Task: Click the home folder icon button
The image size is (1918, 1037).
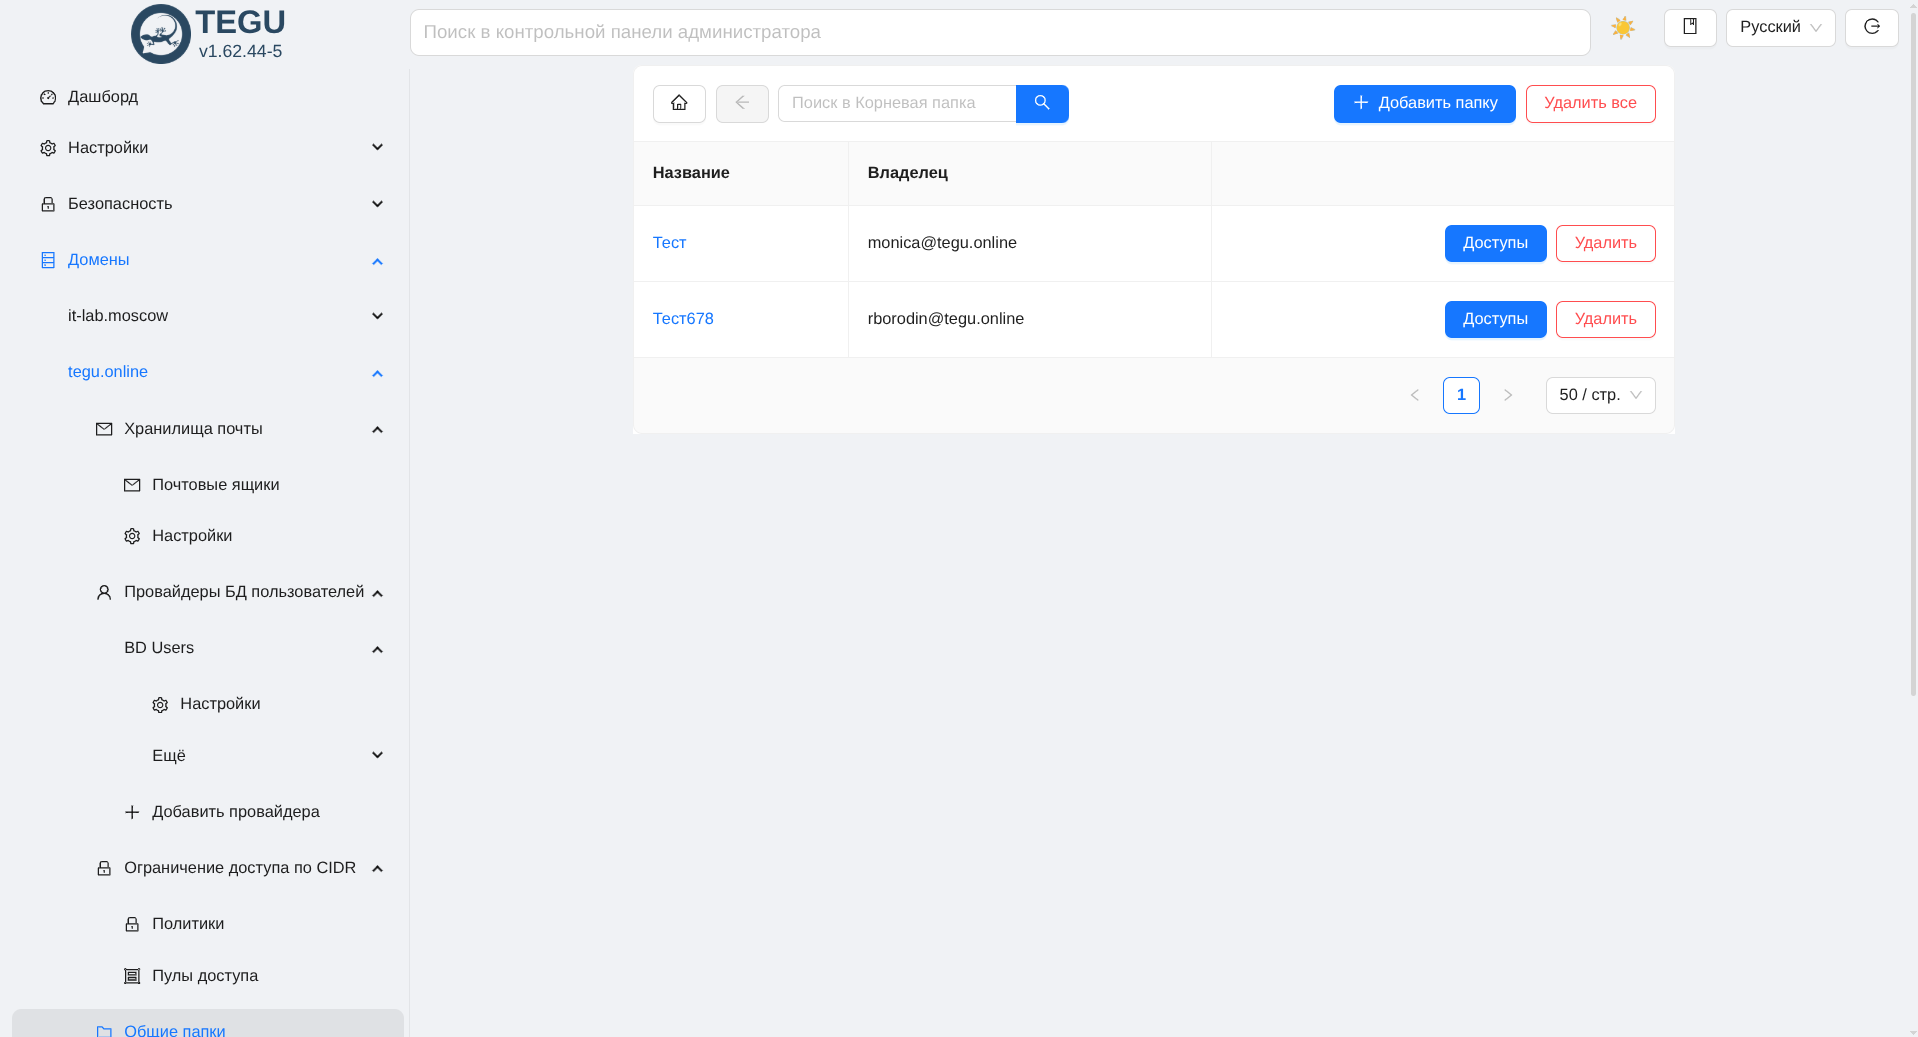Action: pos(679,104)
